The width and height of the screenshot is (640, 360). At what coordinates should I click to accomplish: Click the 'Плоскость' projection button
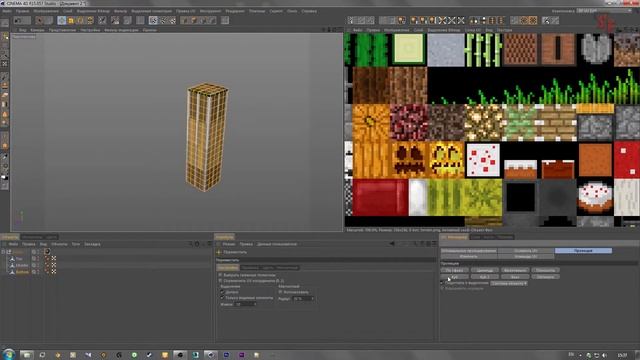[x=545, y=270]
